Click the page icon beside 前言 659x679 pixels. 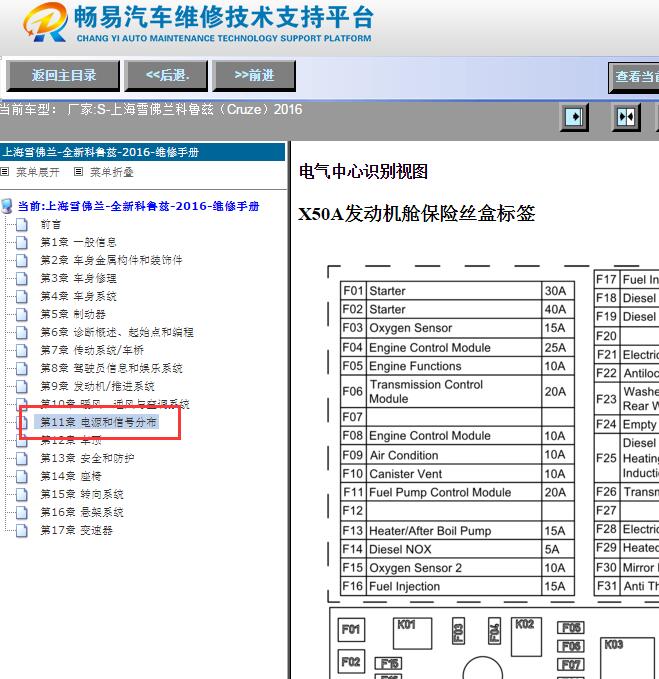click(x=22, y=224)
